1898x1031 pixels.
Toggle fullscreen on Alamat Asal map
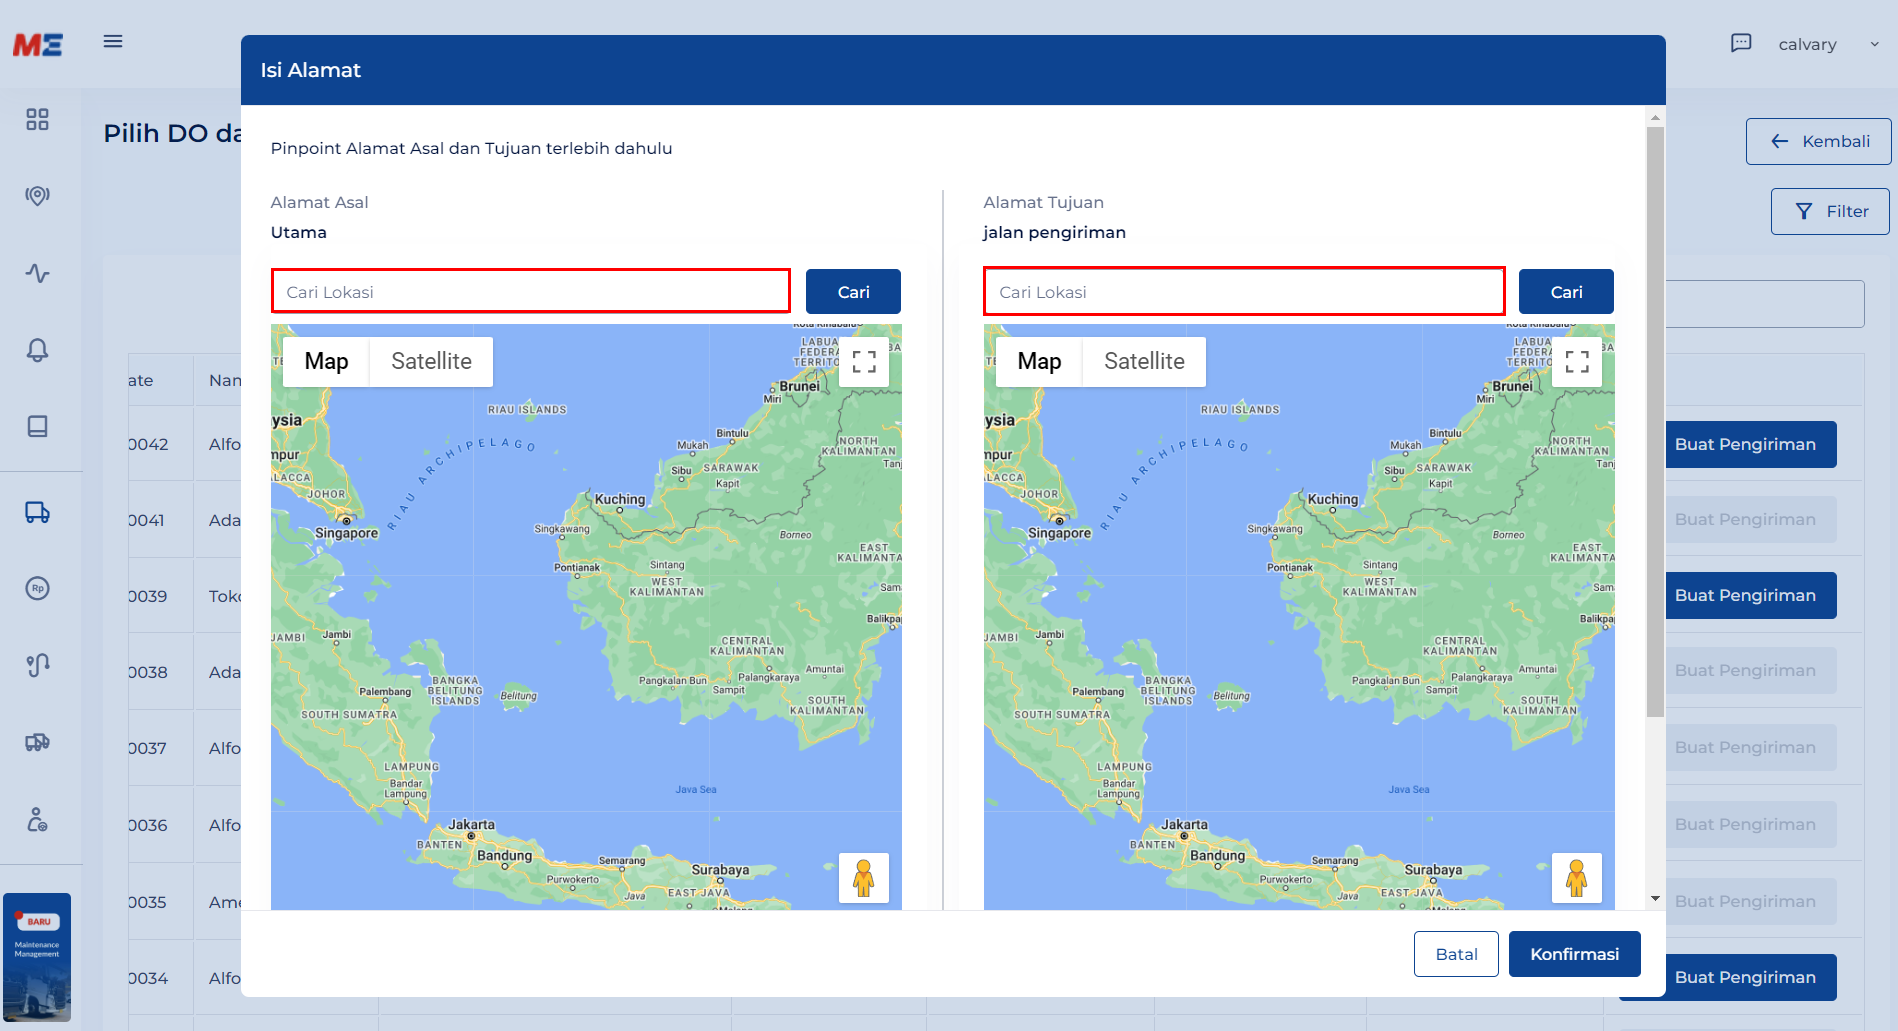click(x=864, y=362)
